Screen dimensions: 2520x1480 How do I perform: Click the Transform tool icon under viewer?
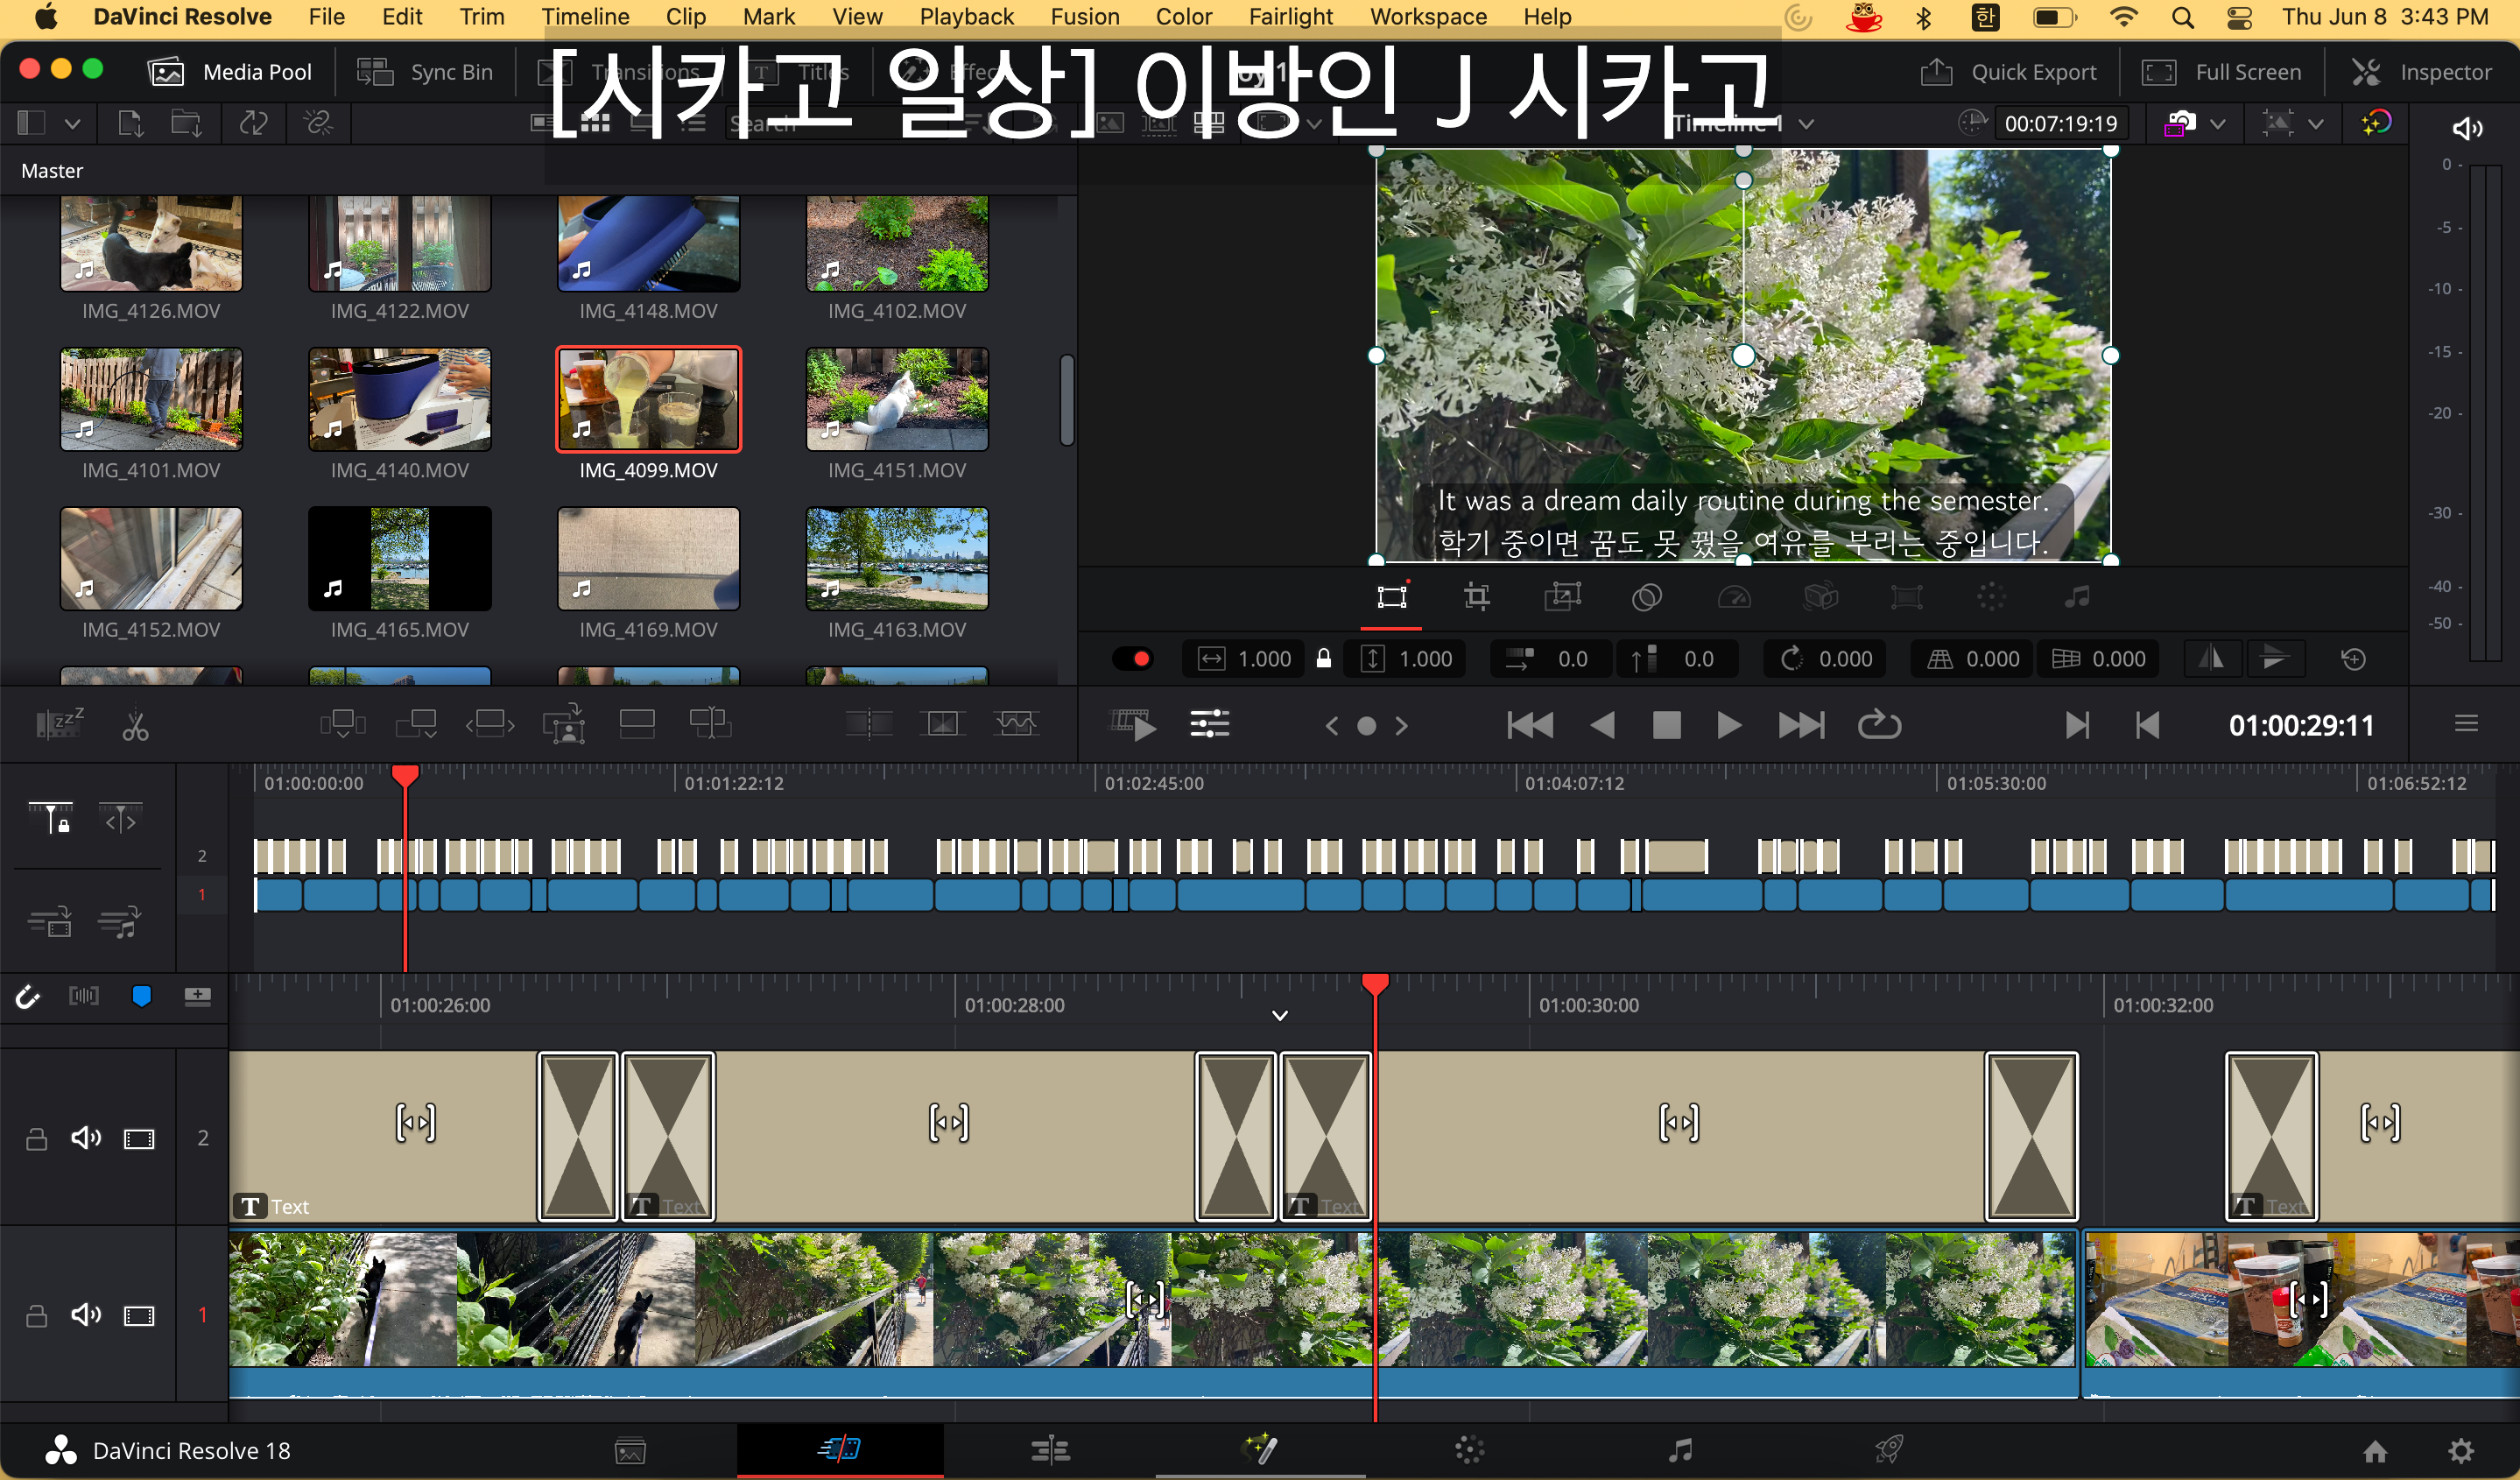(1391, 597)
